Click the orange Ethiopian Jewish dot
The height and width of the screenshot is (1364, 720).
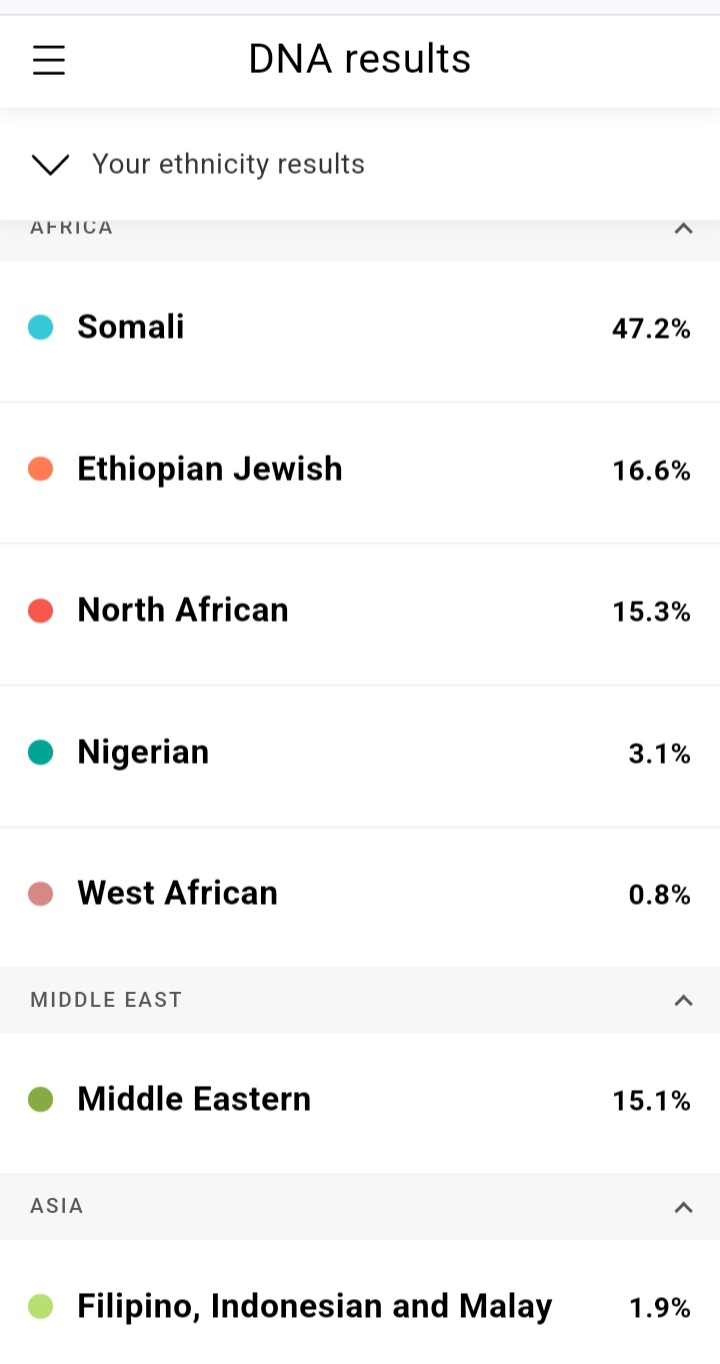tap(41, 469)
